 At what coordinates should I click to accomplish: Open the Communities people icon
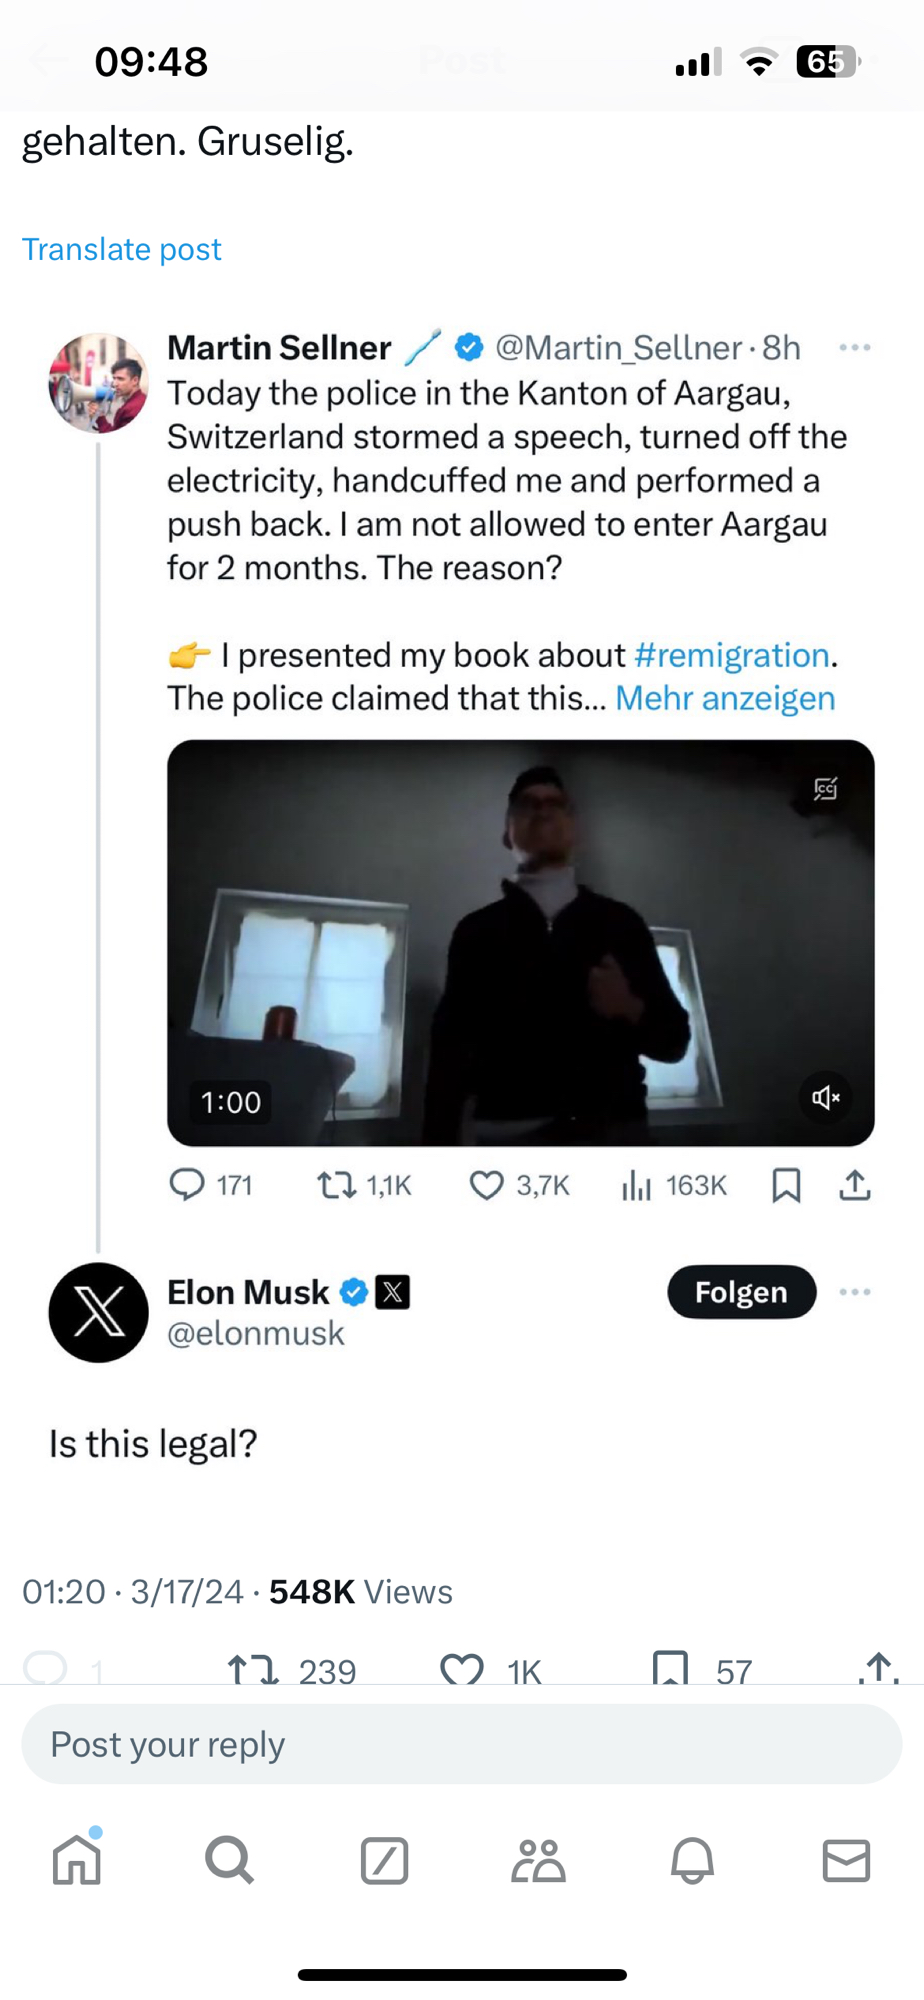click(538, 1860)
